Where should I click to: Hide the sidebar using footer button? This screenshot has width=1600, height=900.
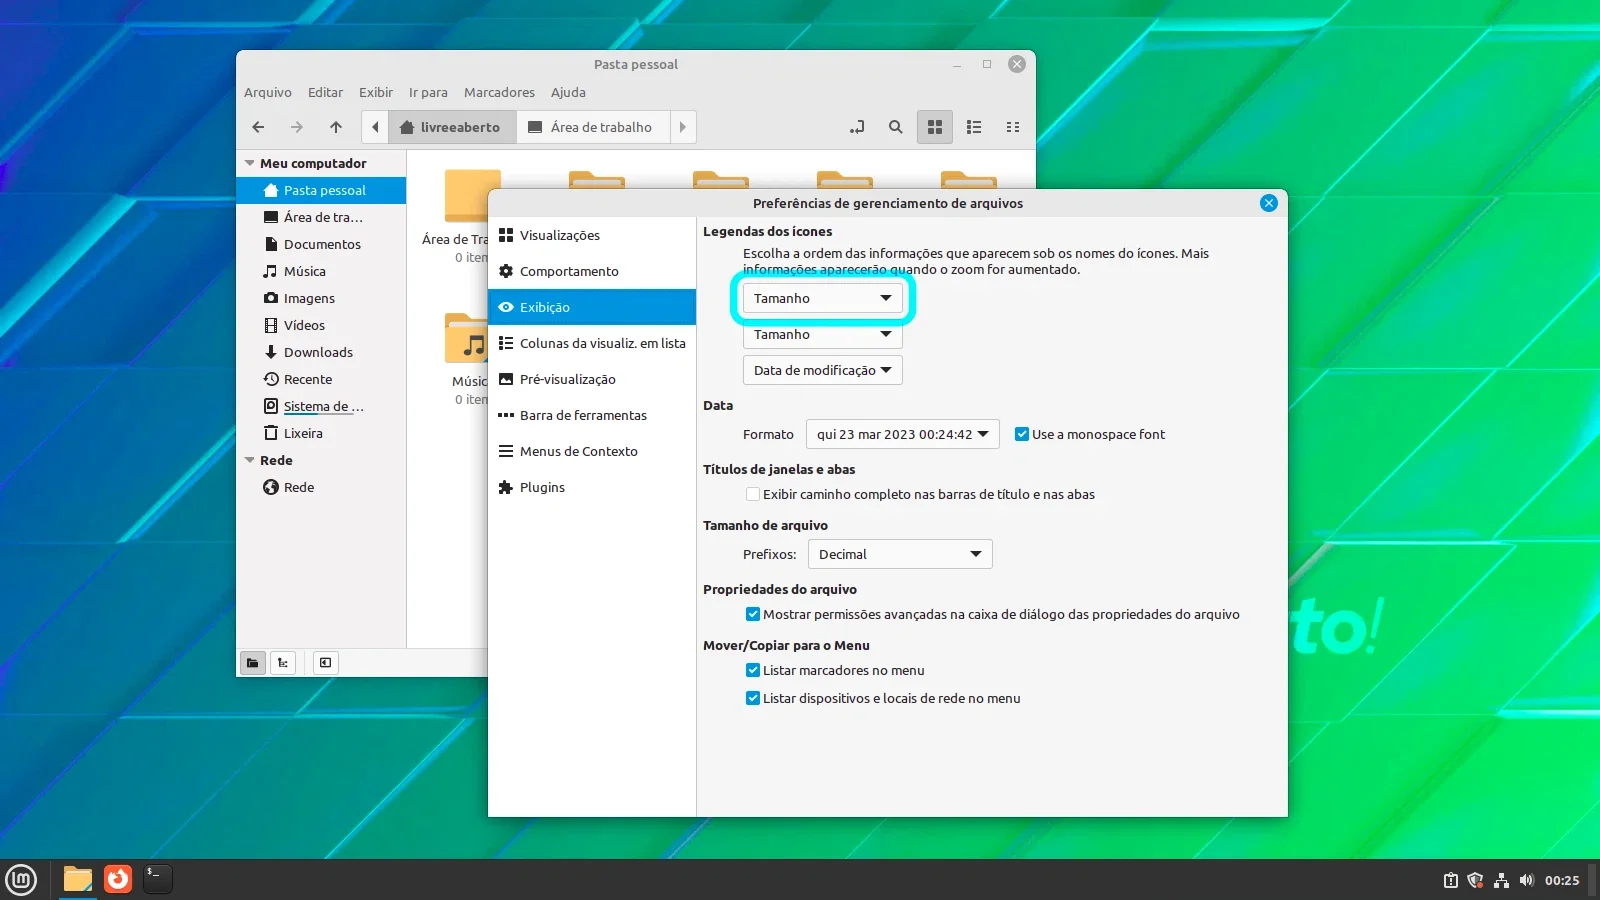pos(326,663)
